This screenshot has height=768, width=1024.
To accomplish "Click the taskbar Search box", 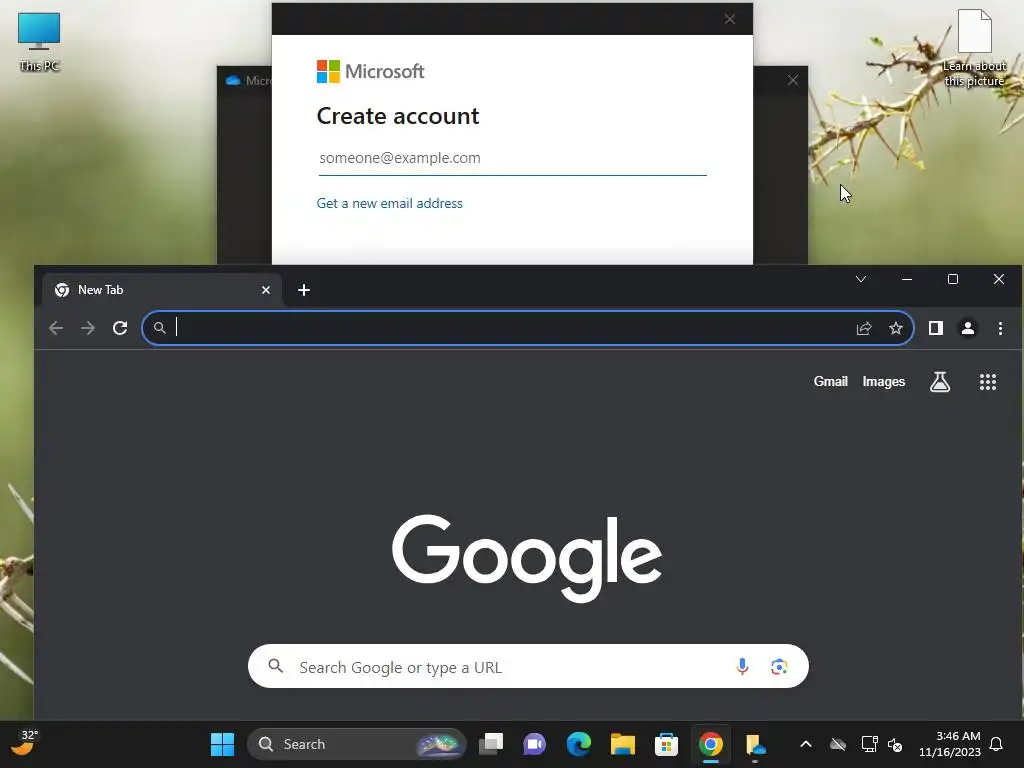I will coord(357,744).
